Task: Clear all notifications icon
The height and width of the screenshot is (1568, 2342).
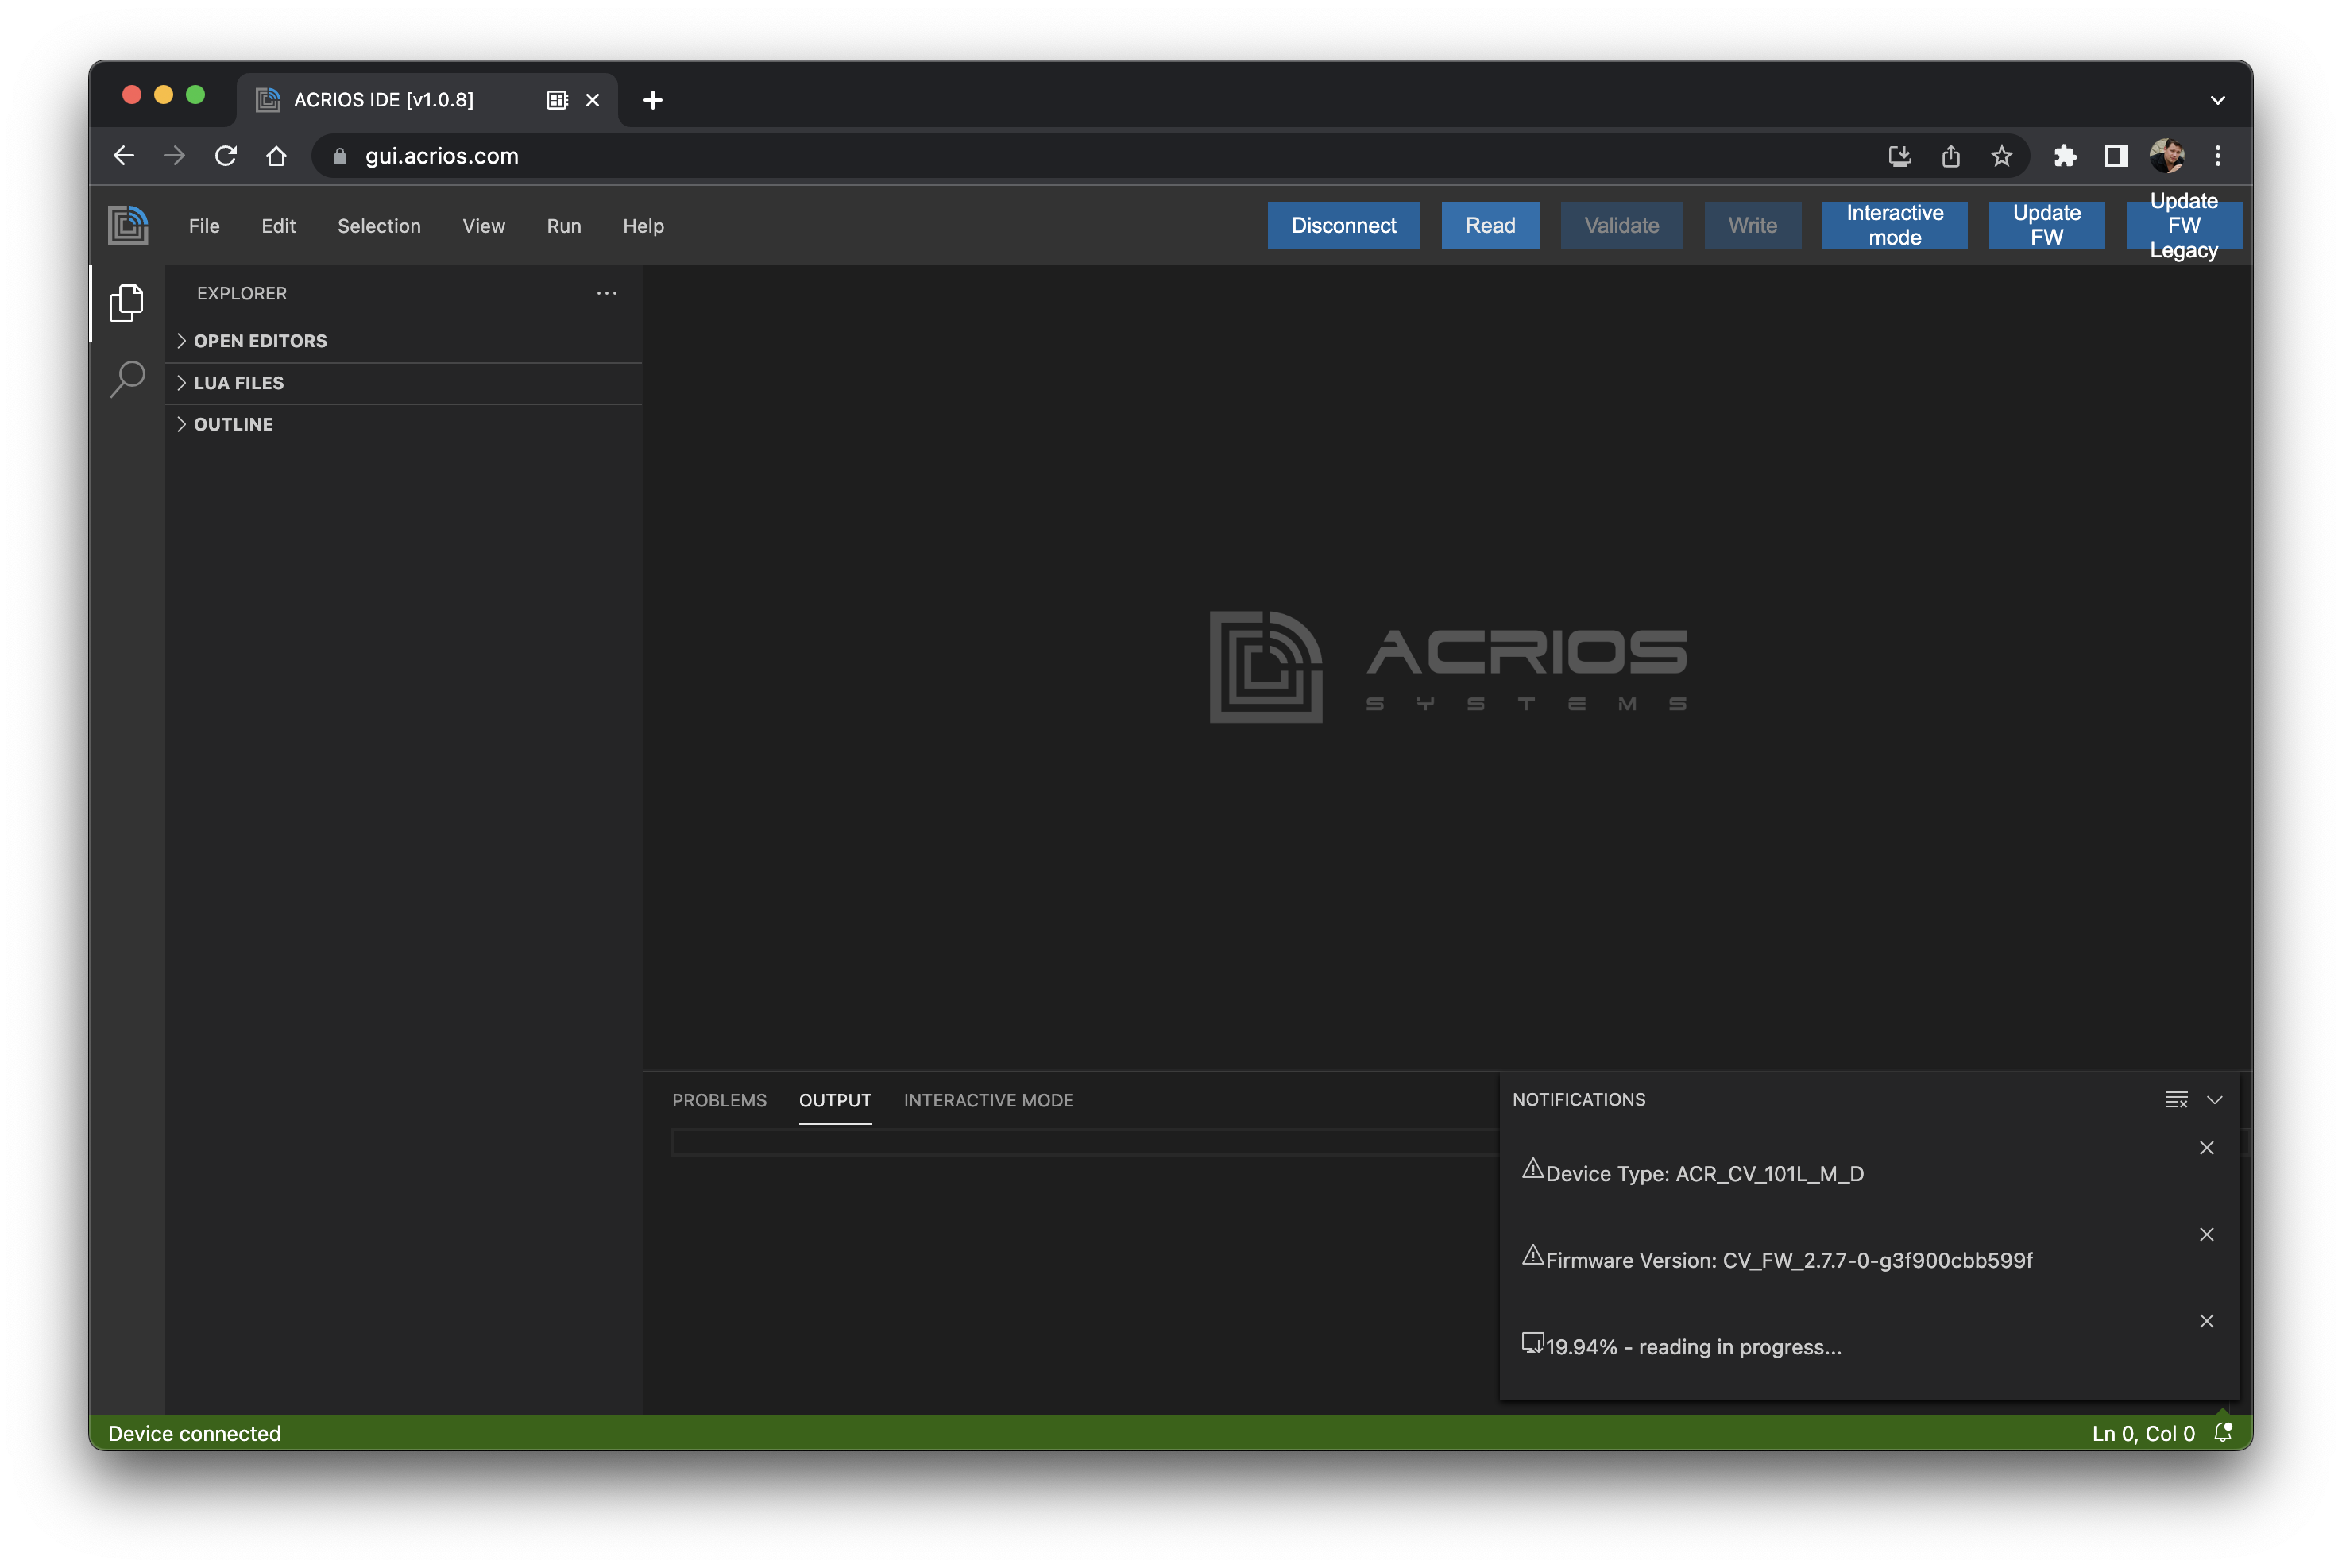Action: [2175, 1099]
